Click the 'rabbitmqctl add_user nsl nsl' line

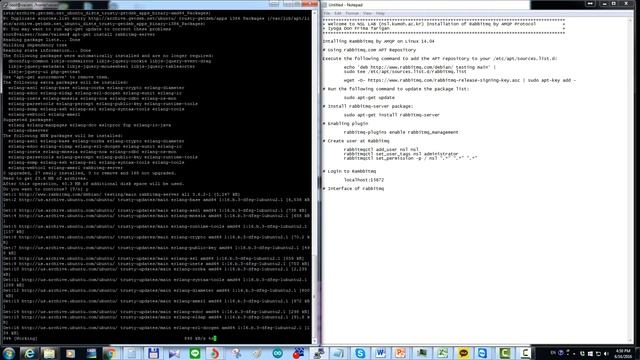click(x=381, y=149)
